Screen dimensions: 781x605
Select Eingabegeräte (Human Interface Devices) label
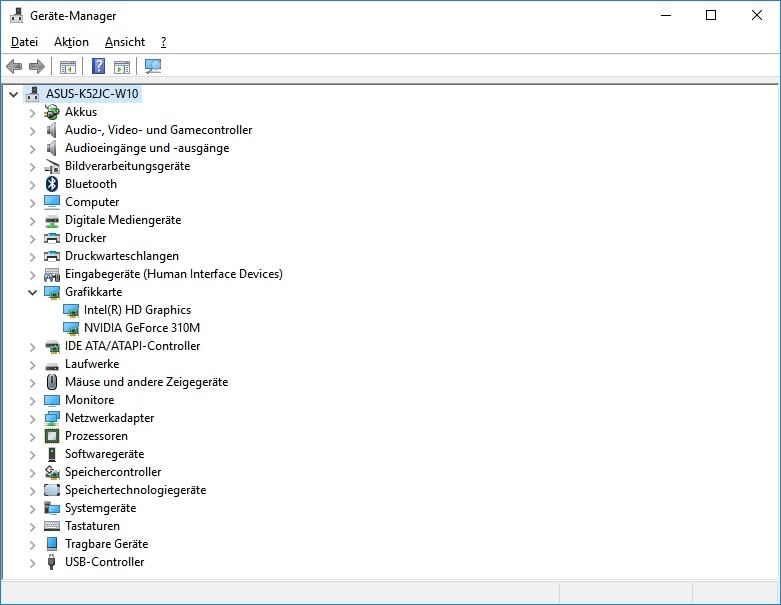(174, 274)
